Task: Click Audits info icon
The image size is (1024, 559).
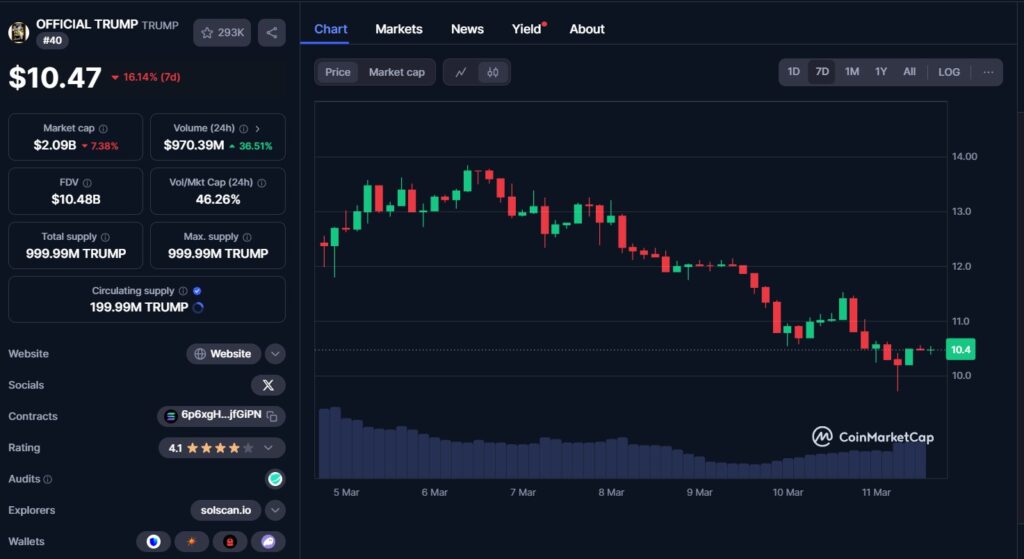Action: tap(48, 479)
